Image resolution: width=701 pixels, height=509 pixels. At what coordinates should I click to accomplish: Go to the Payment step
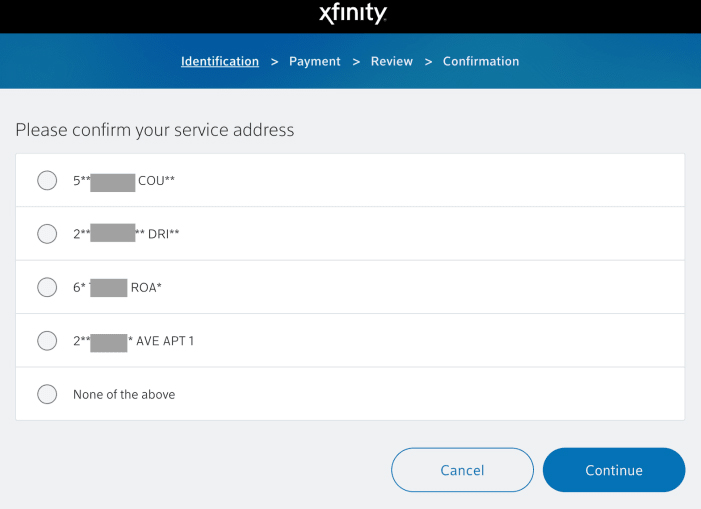[x=315, y=61]
